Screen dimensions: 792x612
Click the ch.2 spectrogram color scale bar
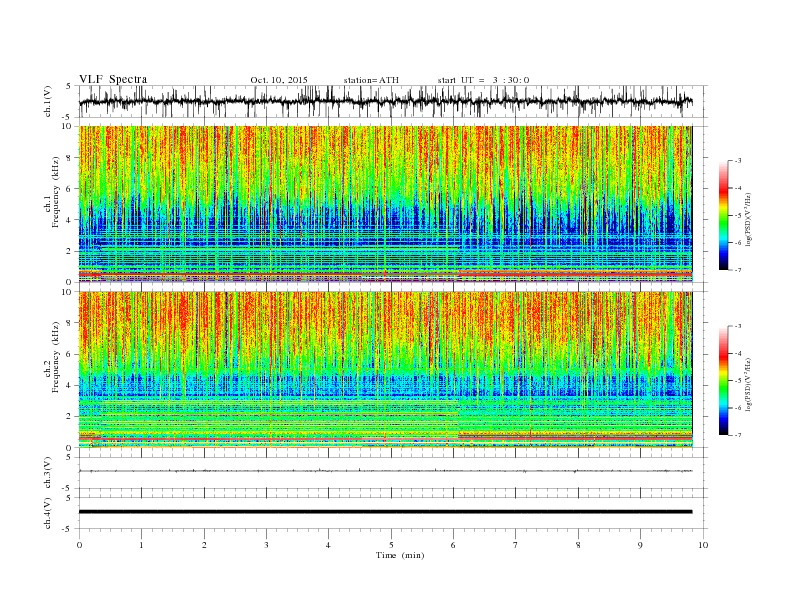pos(723,380)
